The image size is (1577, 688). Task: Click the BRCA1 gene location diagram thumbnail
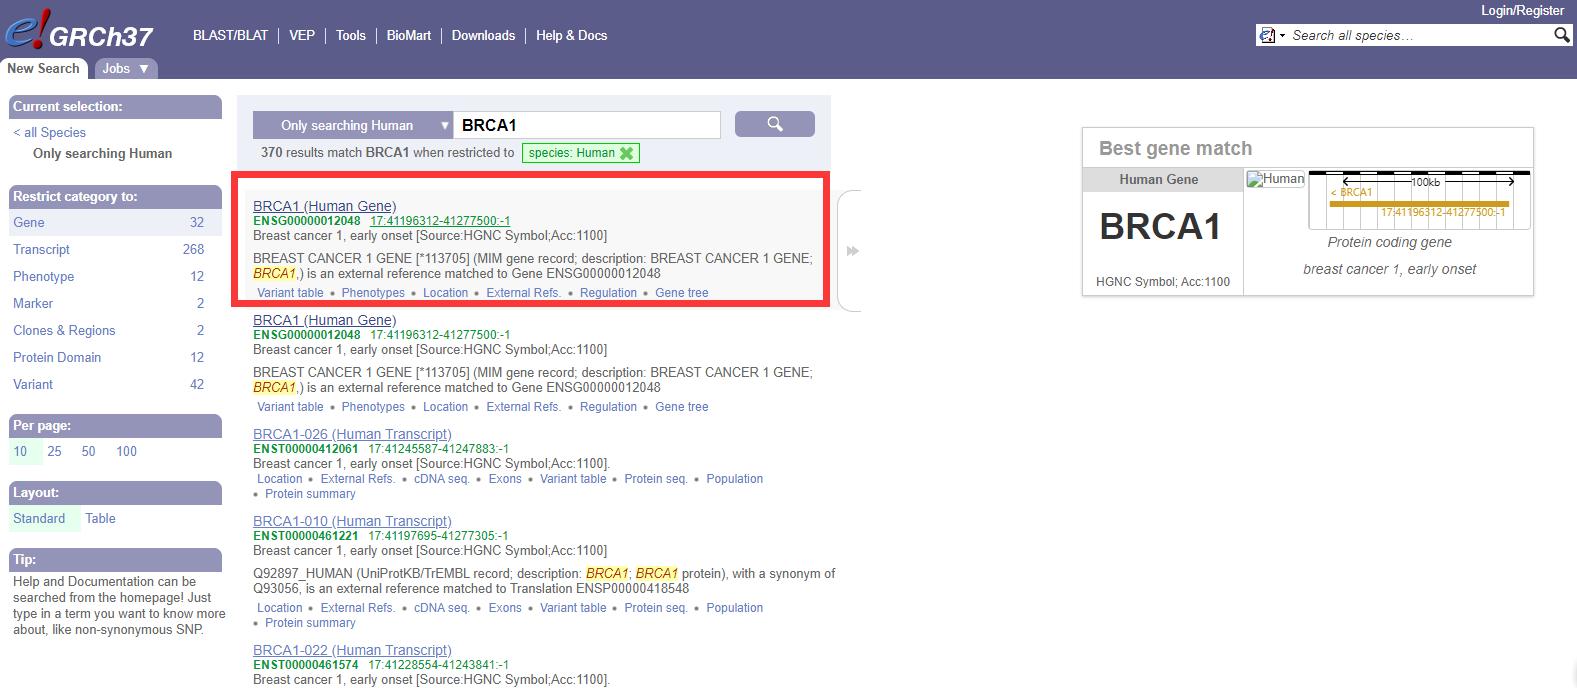click(1420, 199)
